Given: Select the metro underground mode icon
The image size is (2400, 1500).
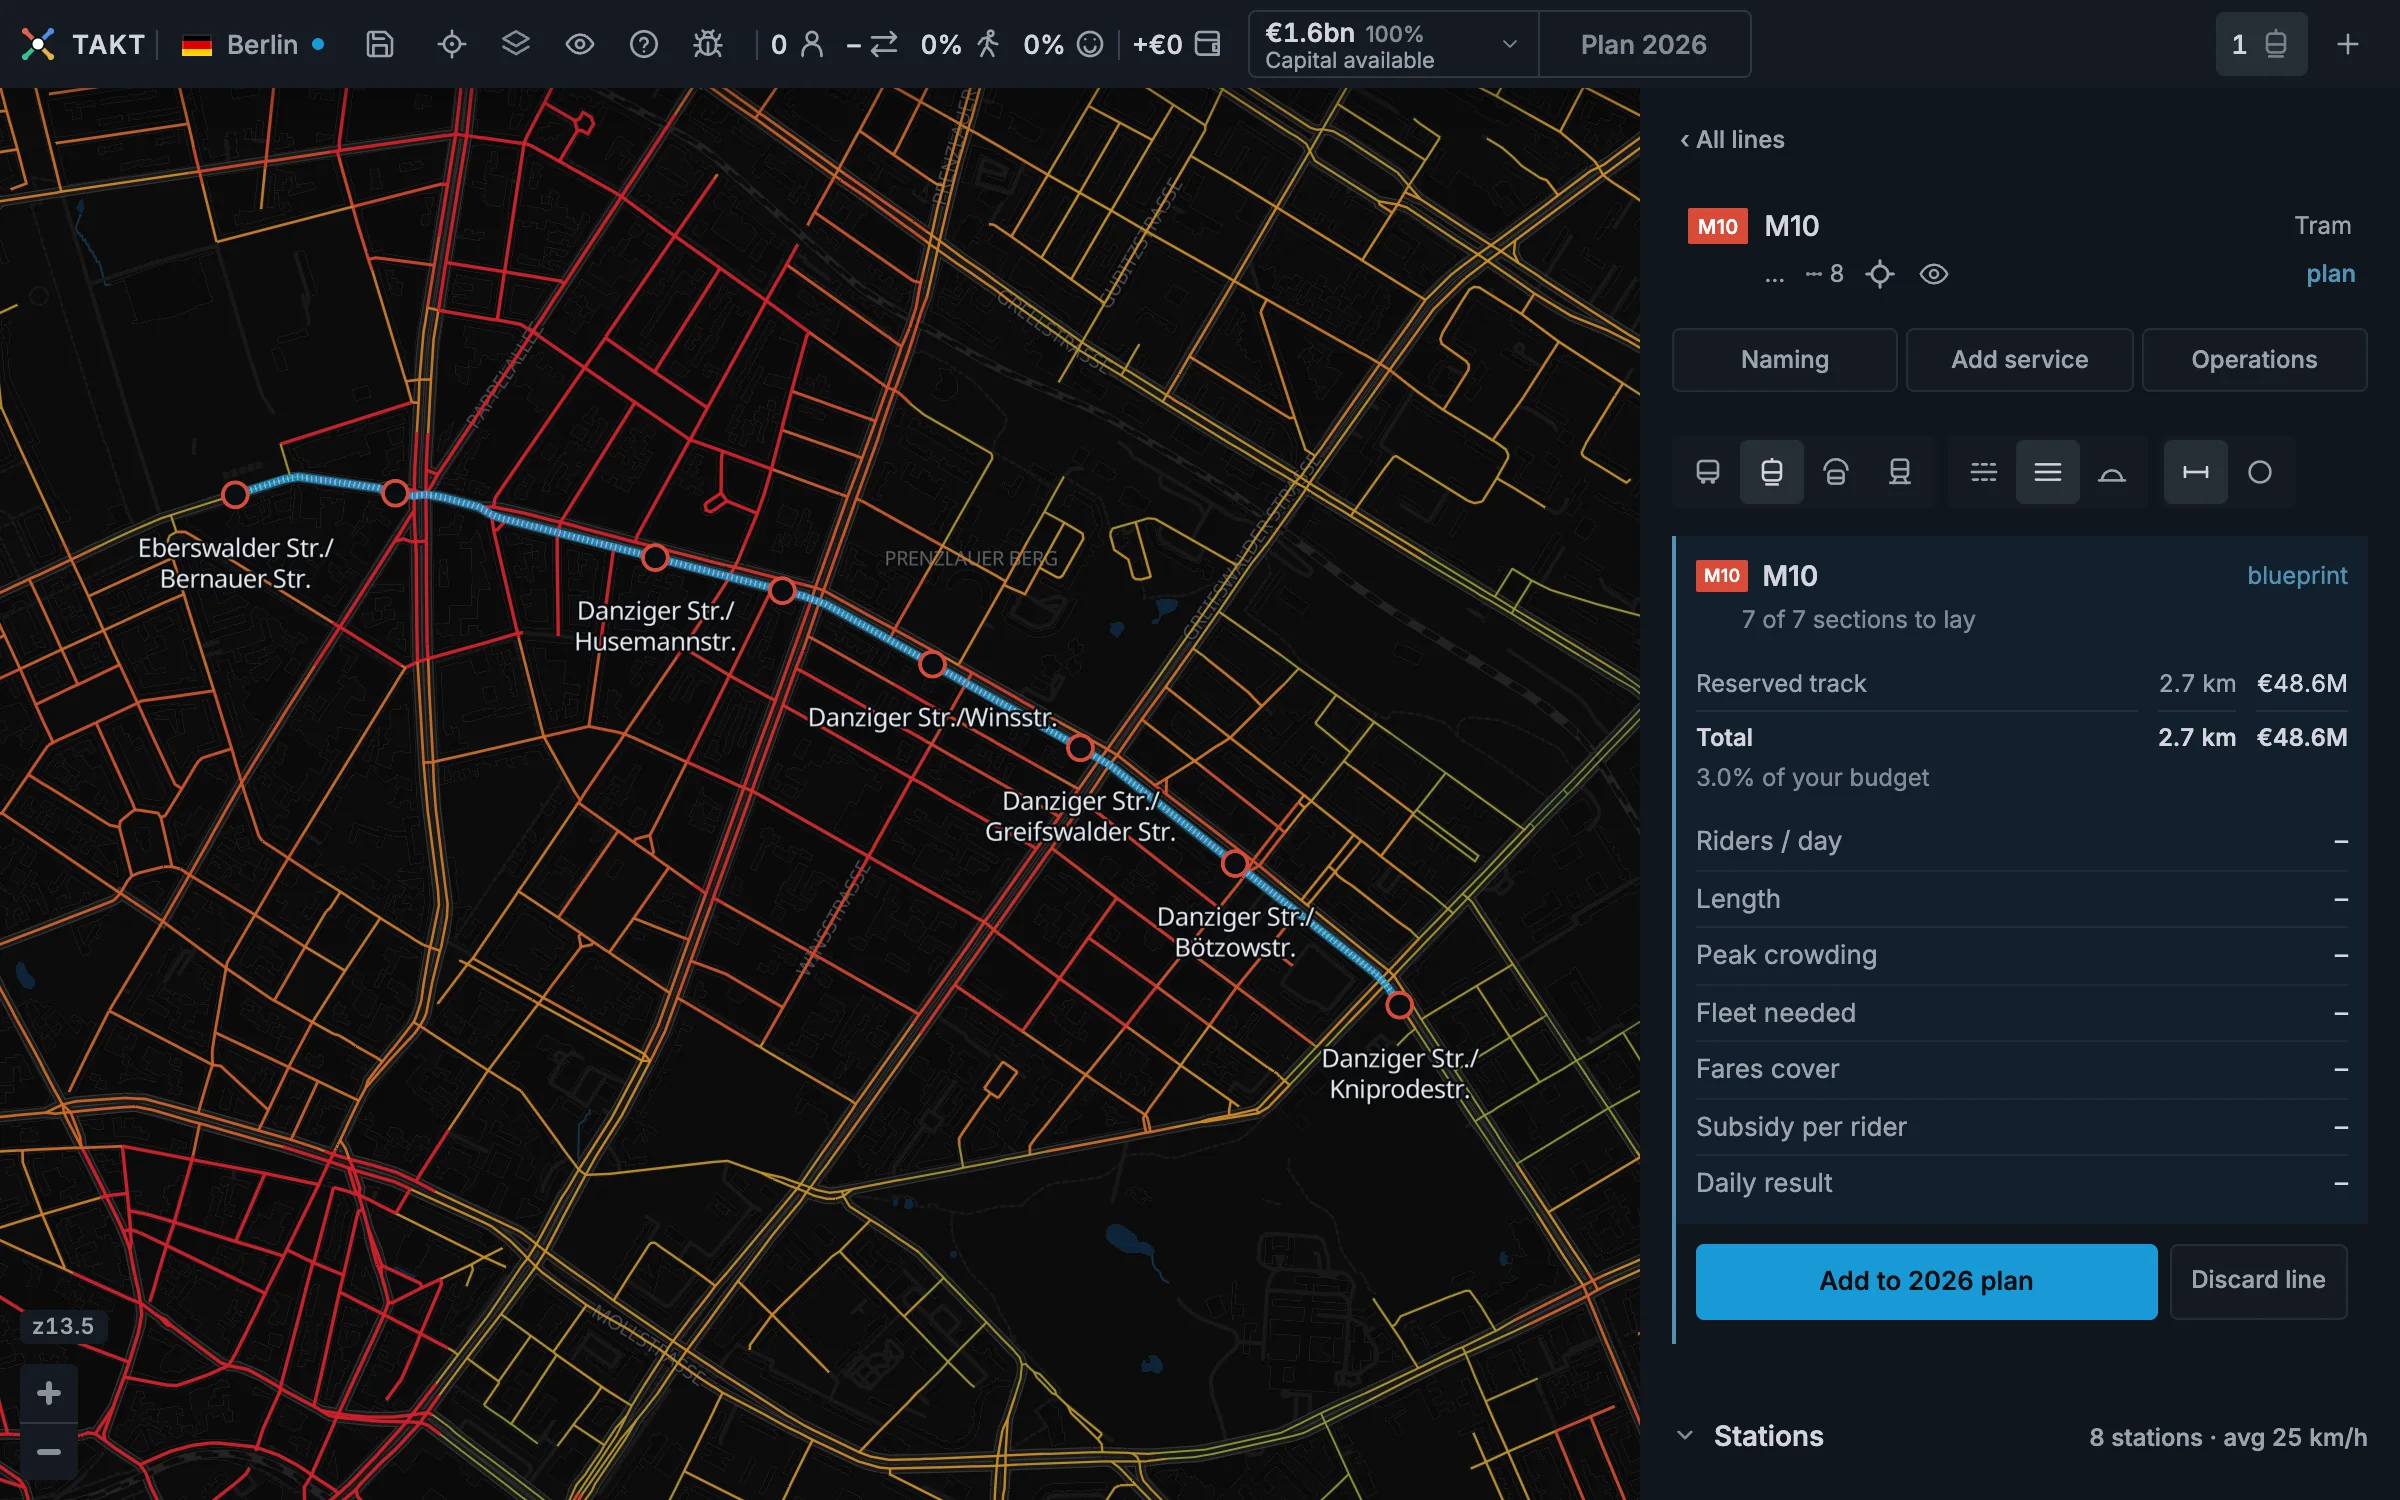Looking at the screenshot, I should click(x=1836, y=472).
